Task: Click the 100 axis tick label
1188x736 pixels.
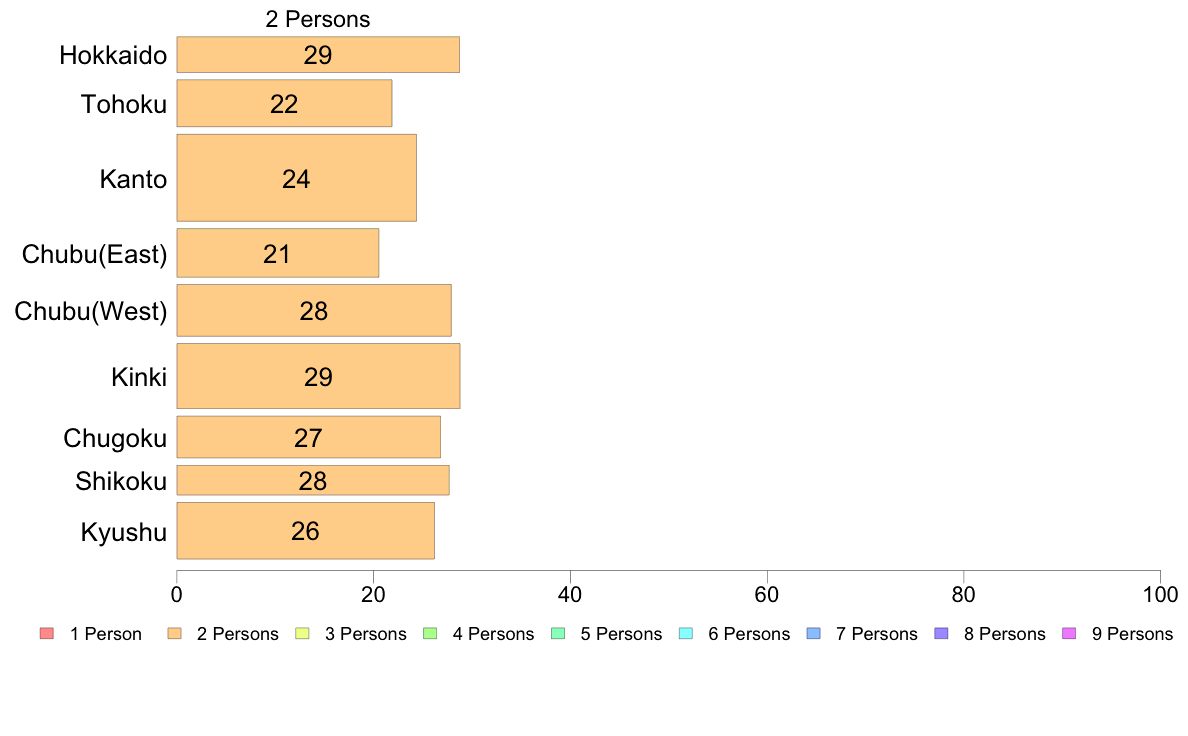Action: point(1160,594)
